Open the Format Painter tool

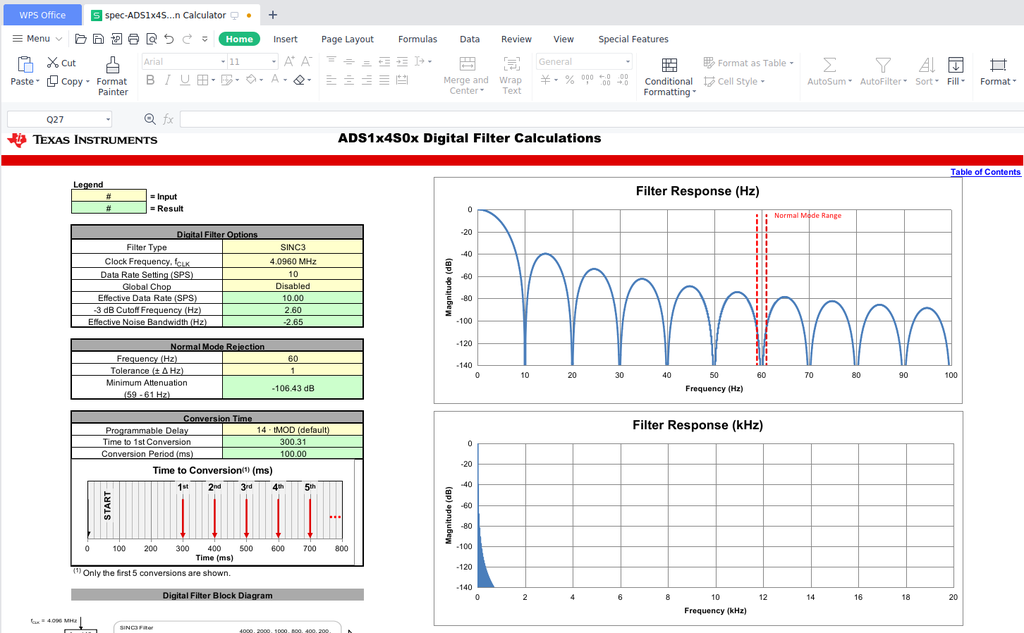[111, 75]
